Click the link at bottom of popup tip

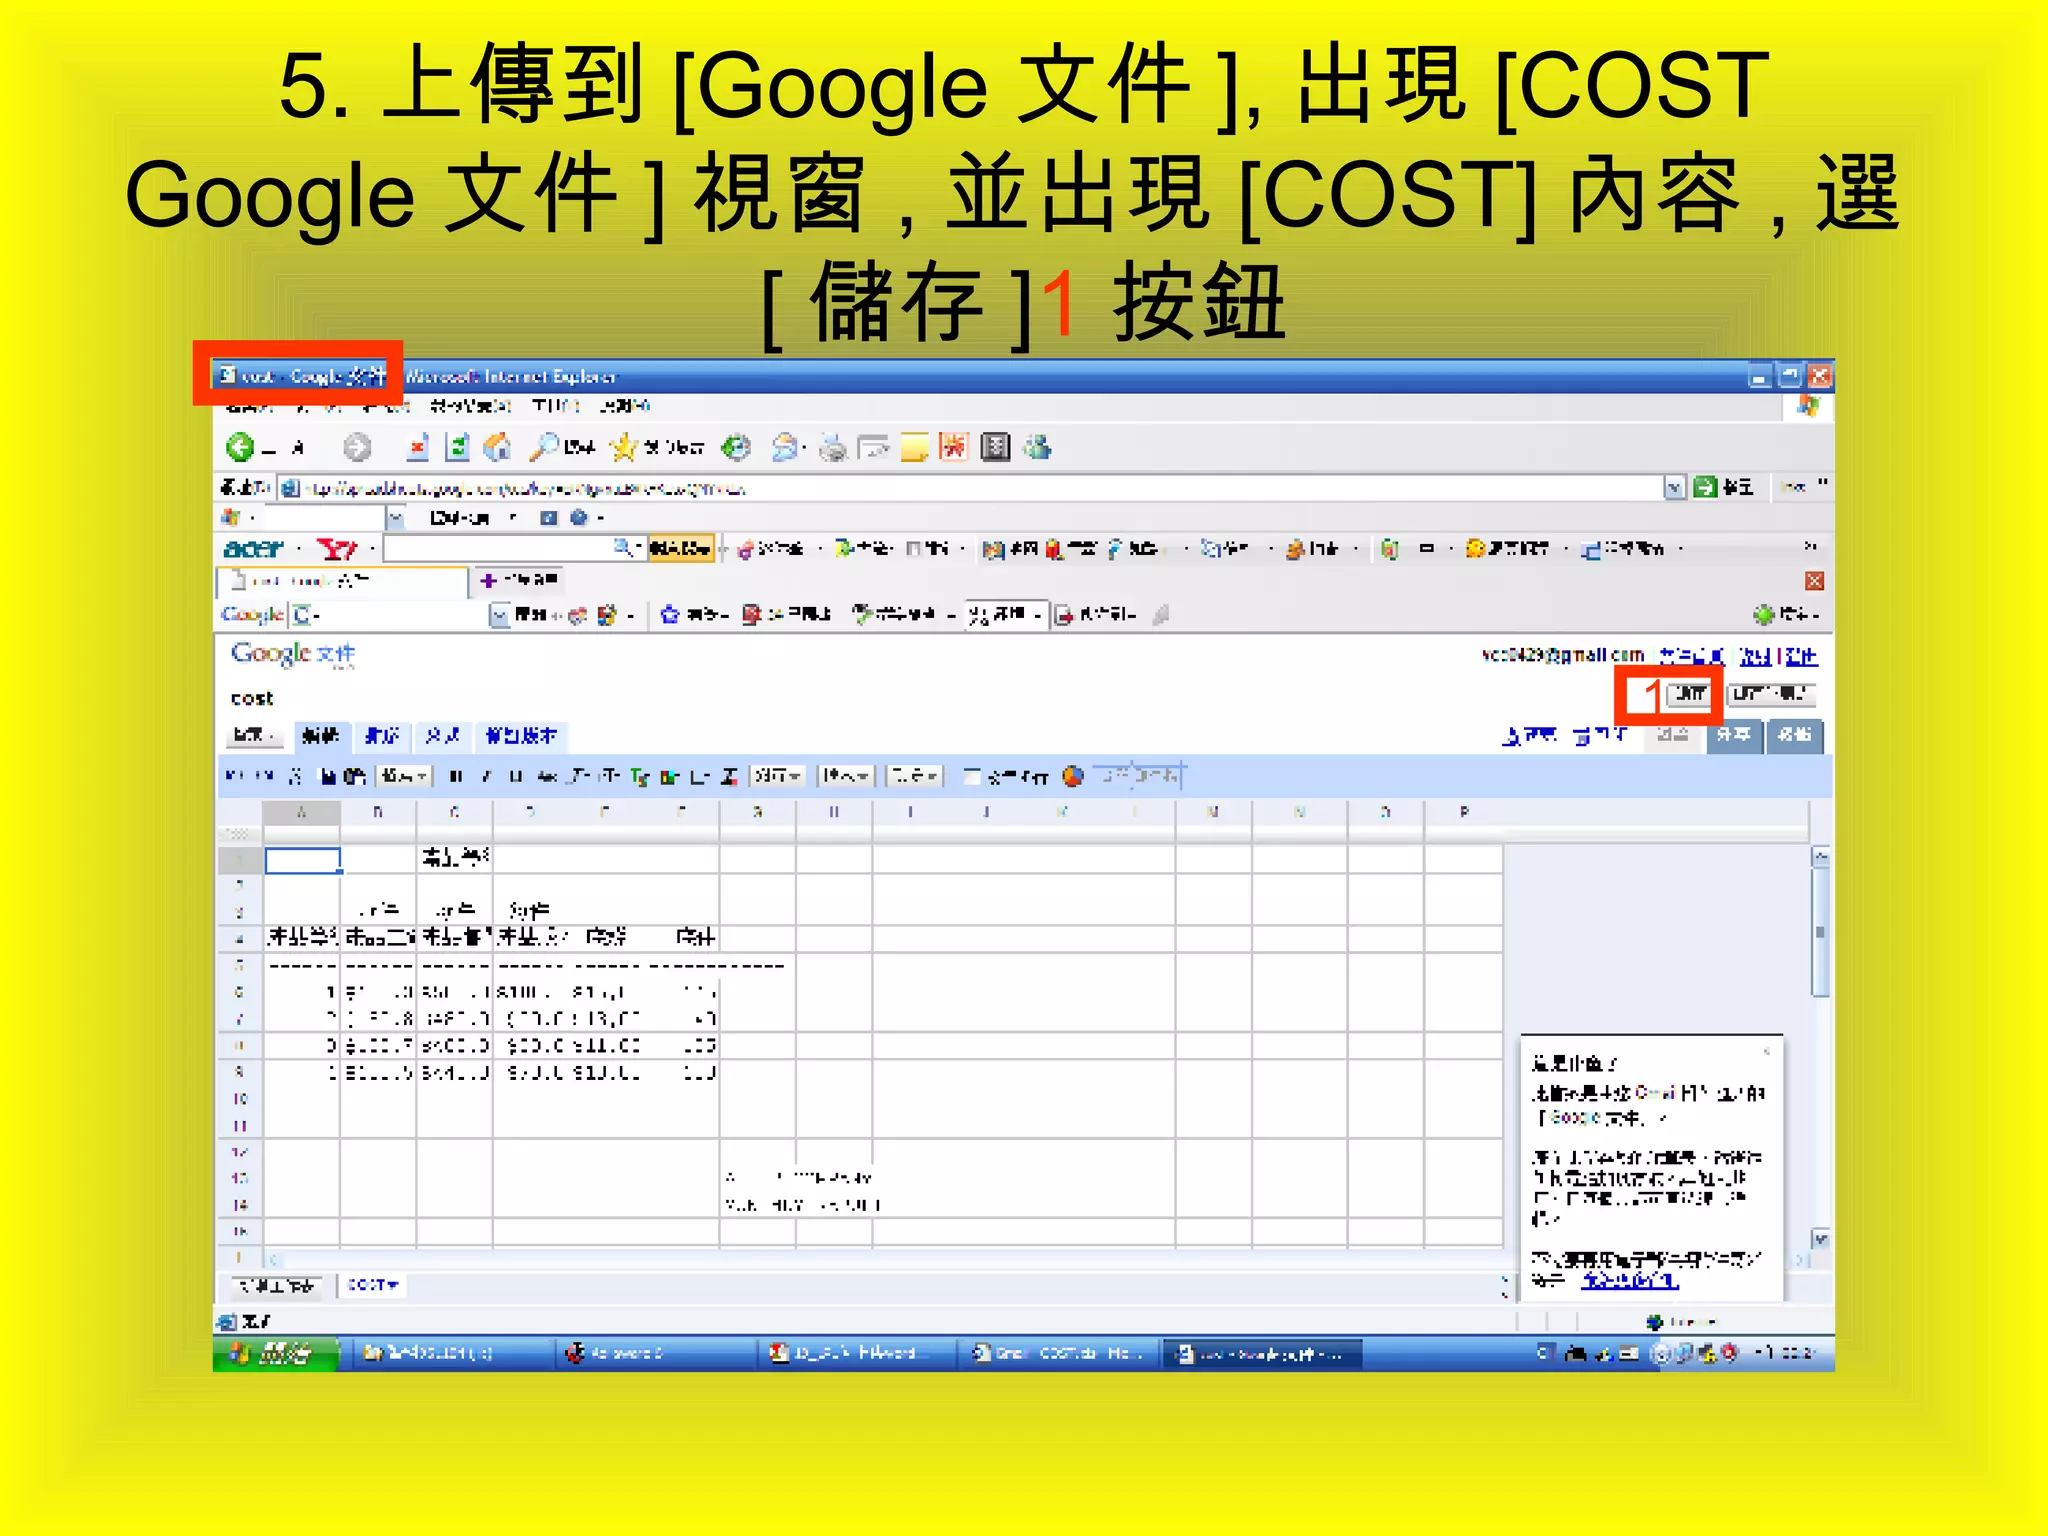[1629, 1281]
